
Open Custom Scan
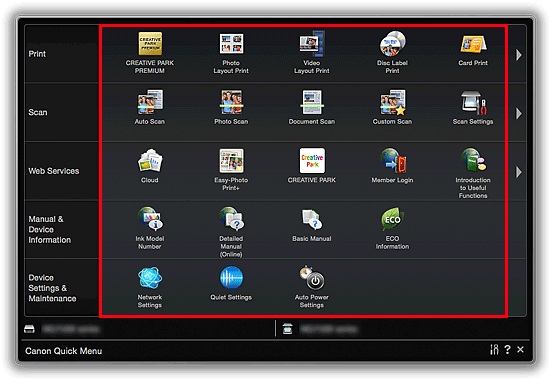[x=392, y=107]
